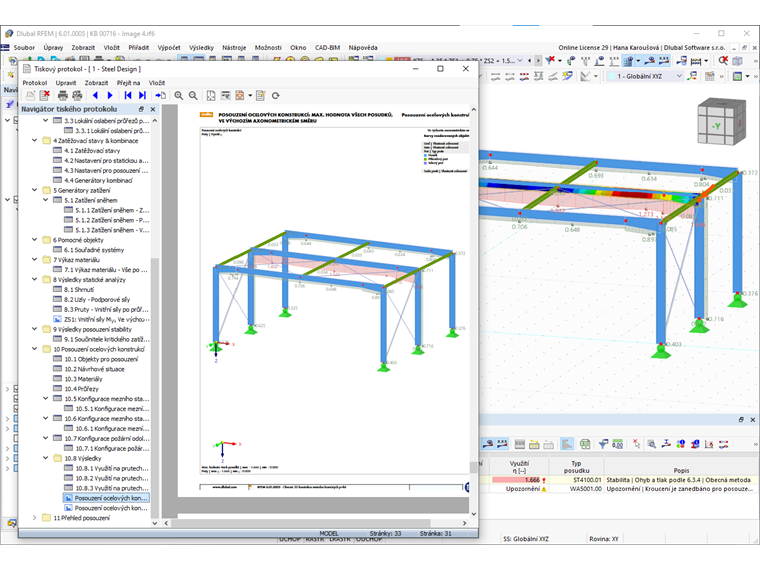
Task: Click the delete search magnifier icon
Action: point(723,60)
